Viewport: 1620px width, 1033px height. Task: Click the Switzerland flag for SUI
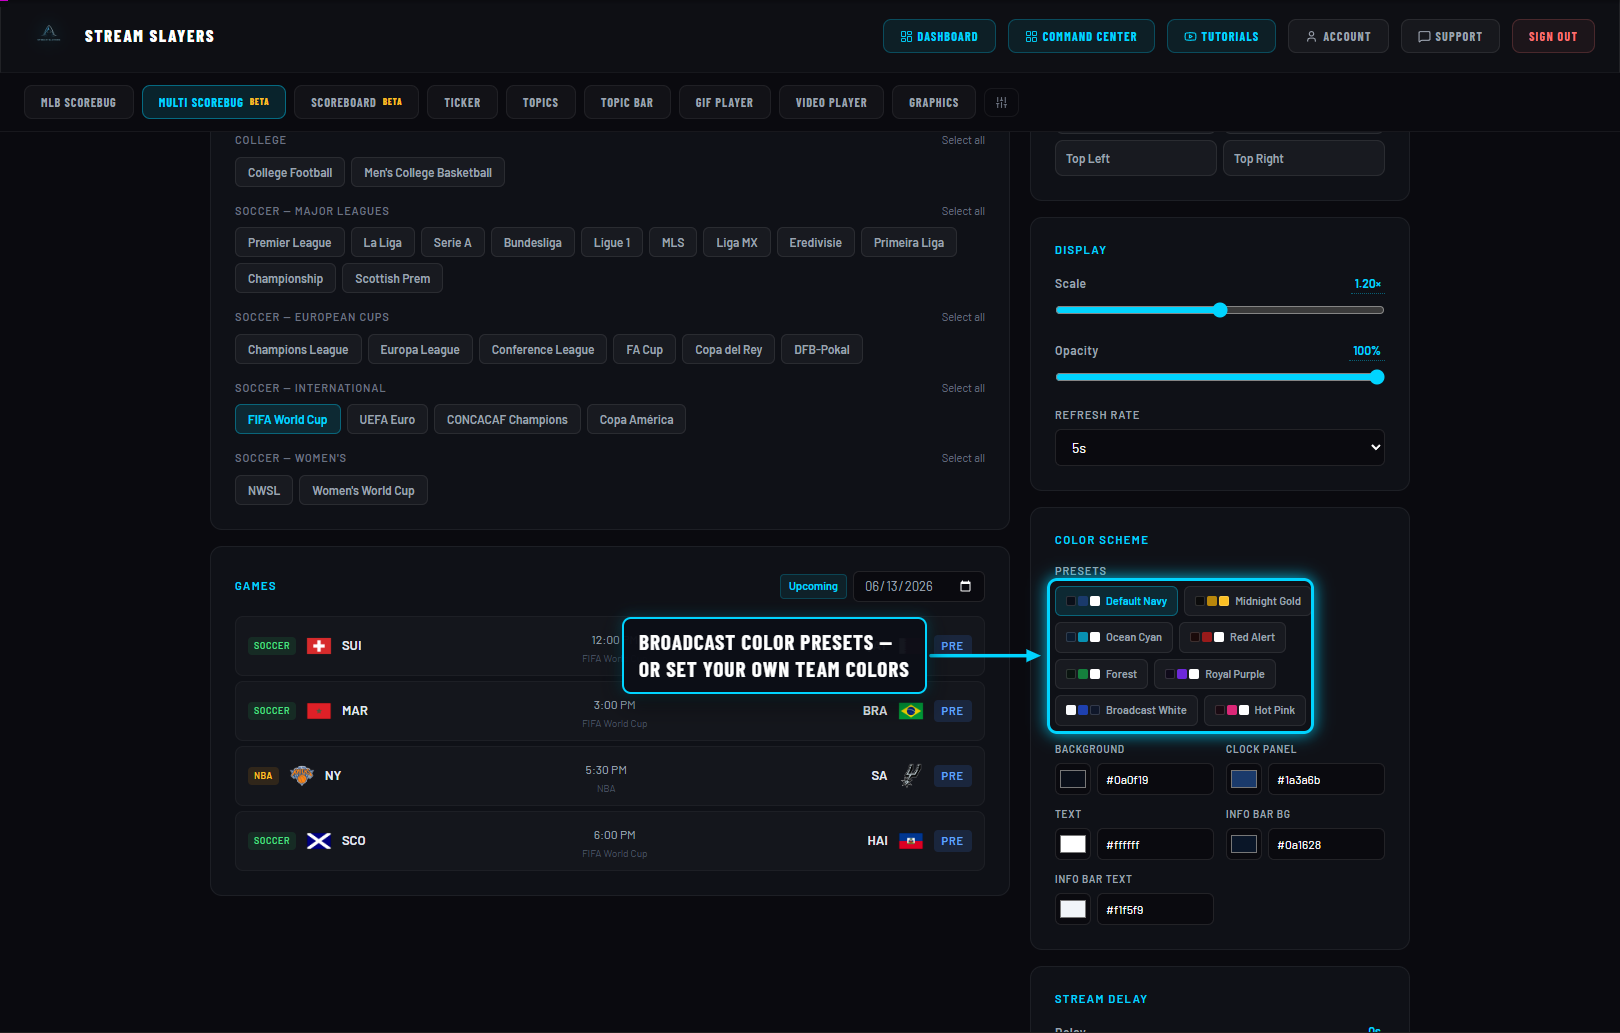[x=319, y=646]
